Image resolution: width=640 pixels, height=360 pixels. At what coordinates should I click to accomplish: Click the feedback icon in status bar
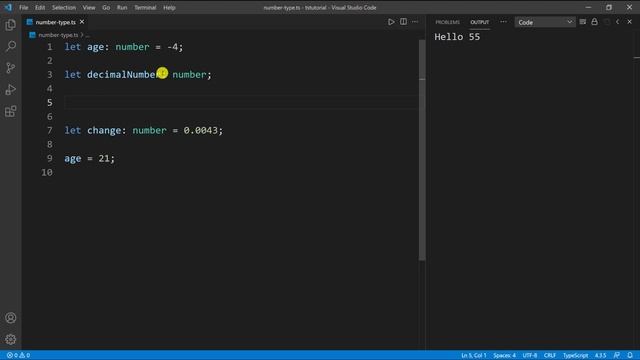(617, 355)
